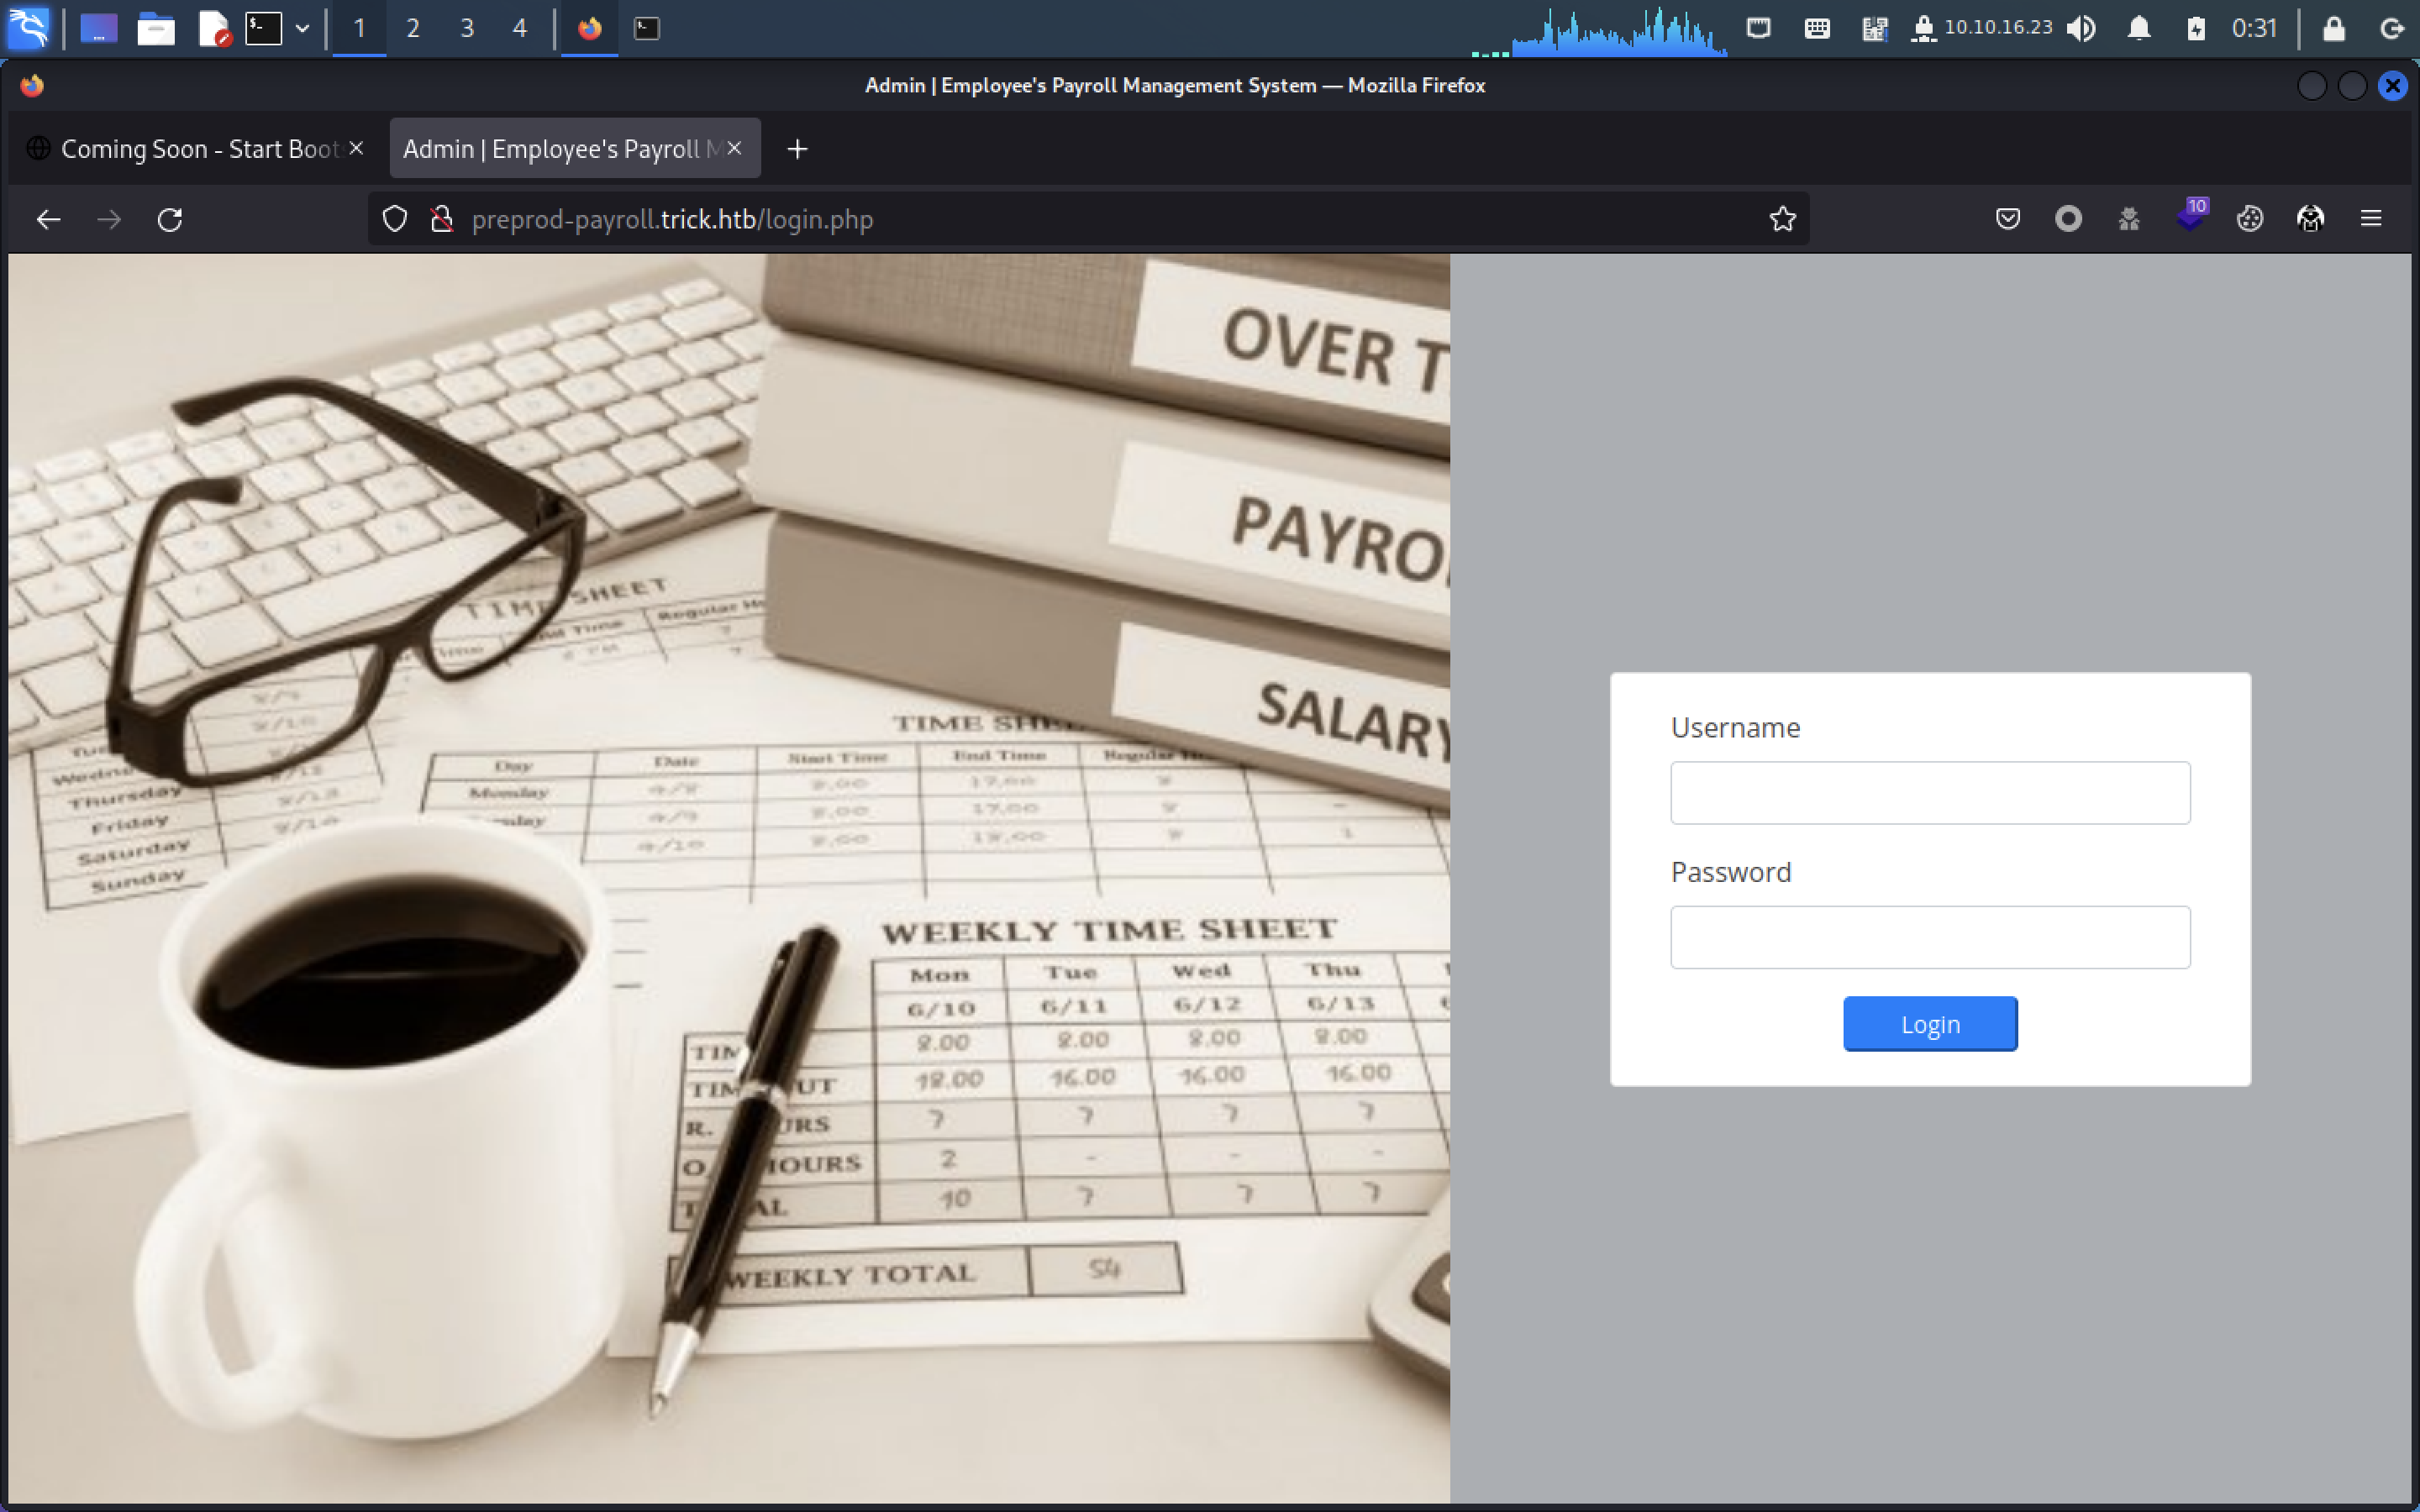This screenshot has height=1512, width=2420.
Task: Open the power manager battery icon
Action: (x=2196, y=28)
